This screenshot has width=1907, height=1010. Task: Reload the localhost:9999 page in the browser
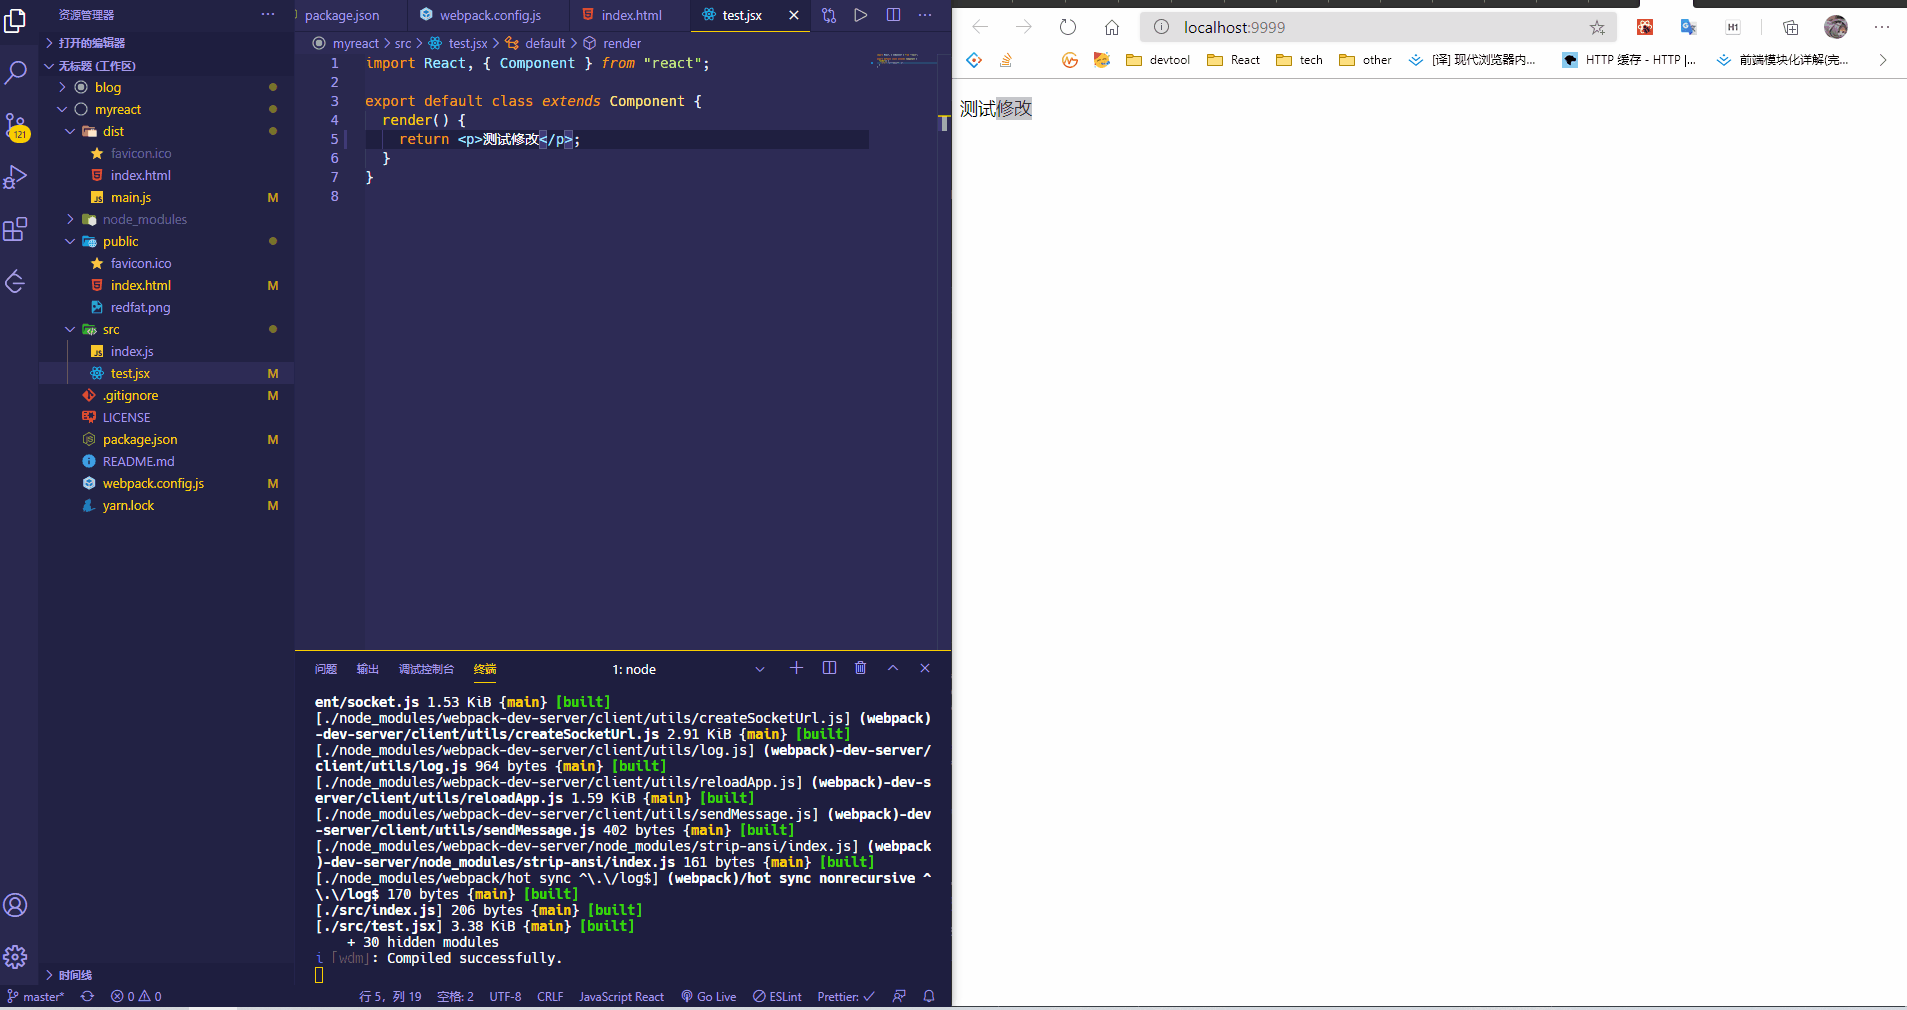pyautogui.click(x=1068, y=27)
